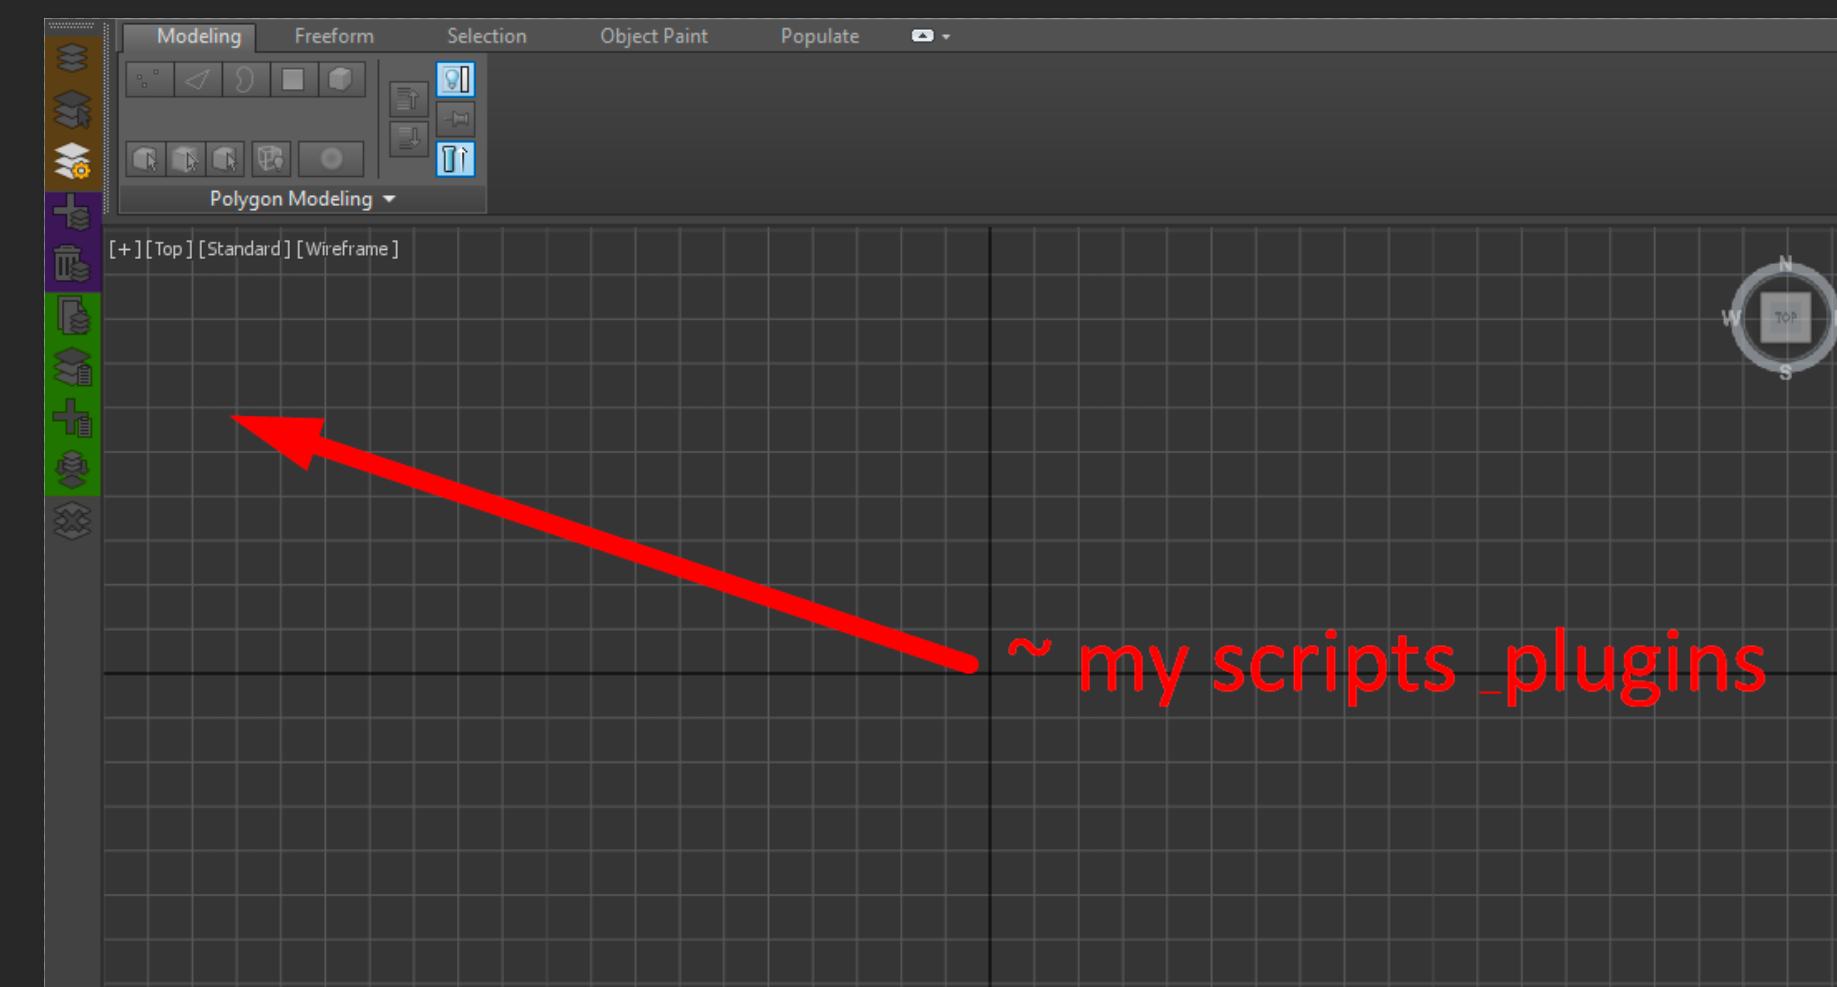Activate Edge sub-object mode
Image resolution: width=1837 pixels, height=987 pixels.
(x=197, y=79)
